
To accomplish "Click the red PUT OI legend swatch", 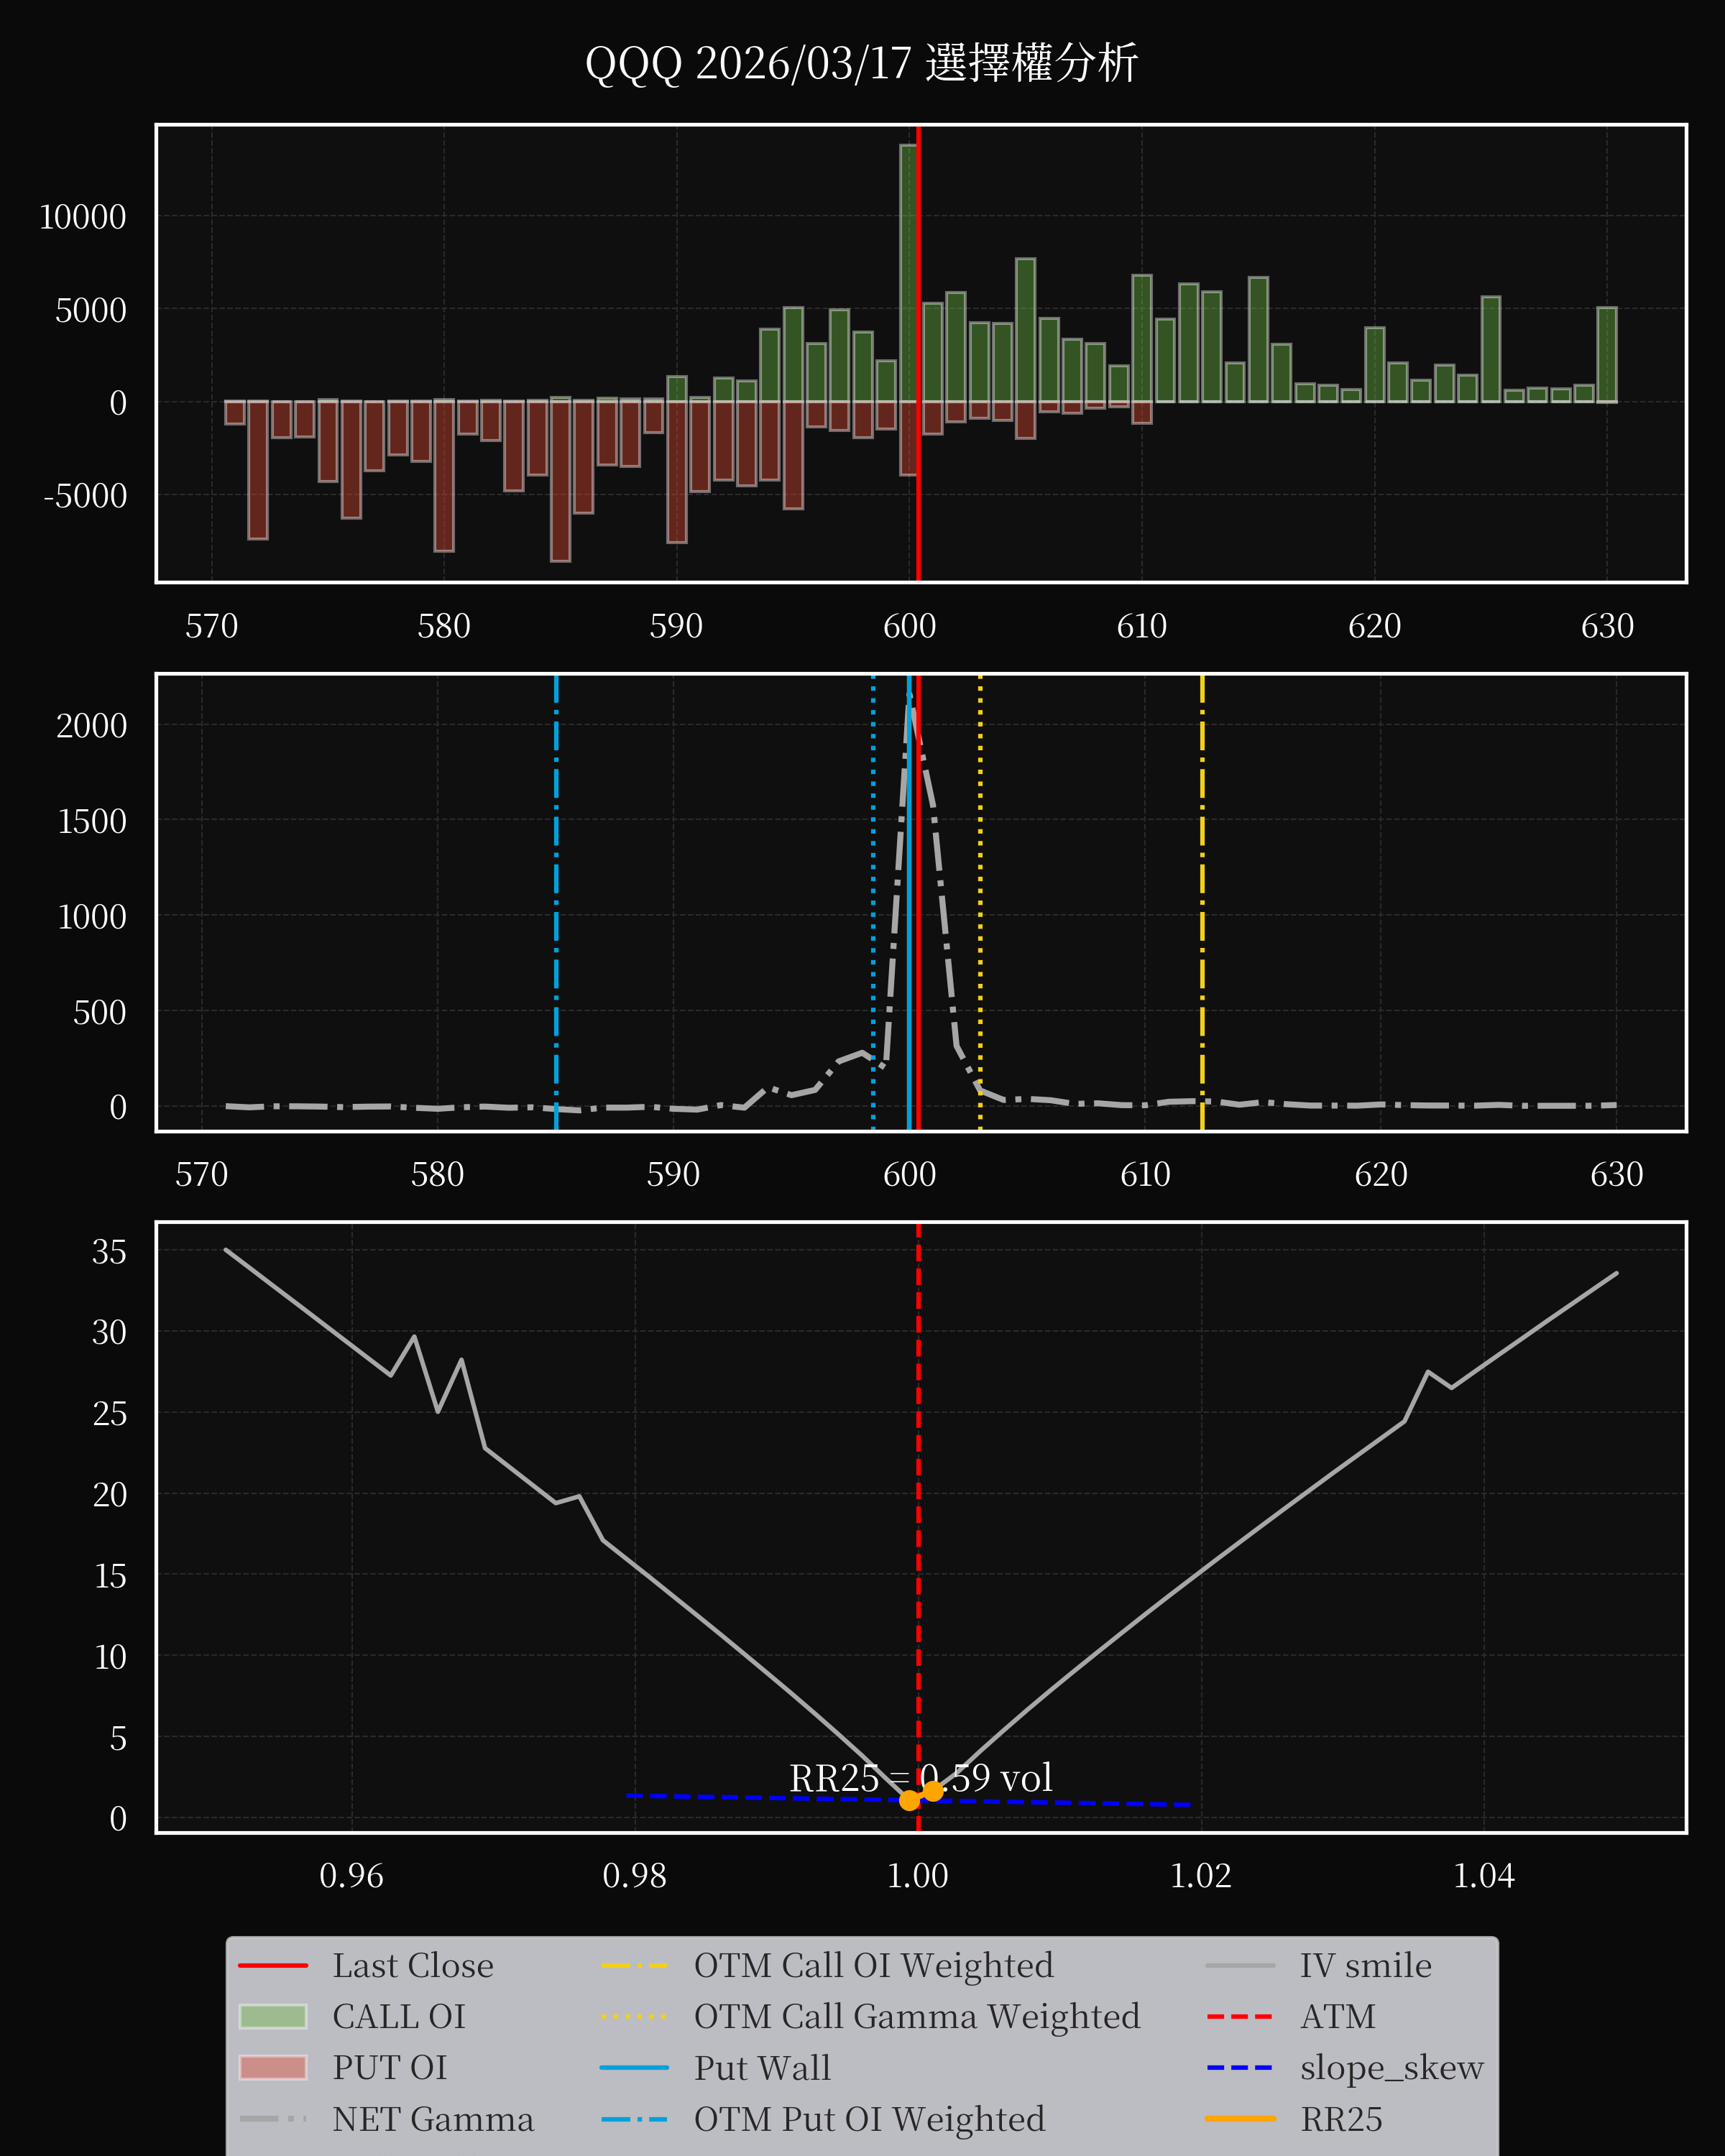I will coord(273,2067).
